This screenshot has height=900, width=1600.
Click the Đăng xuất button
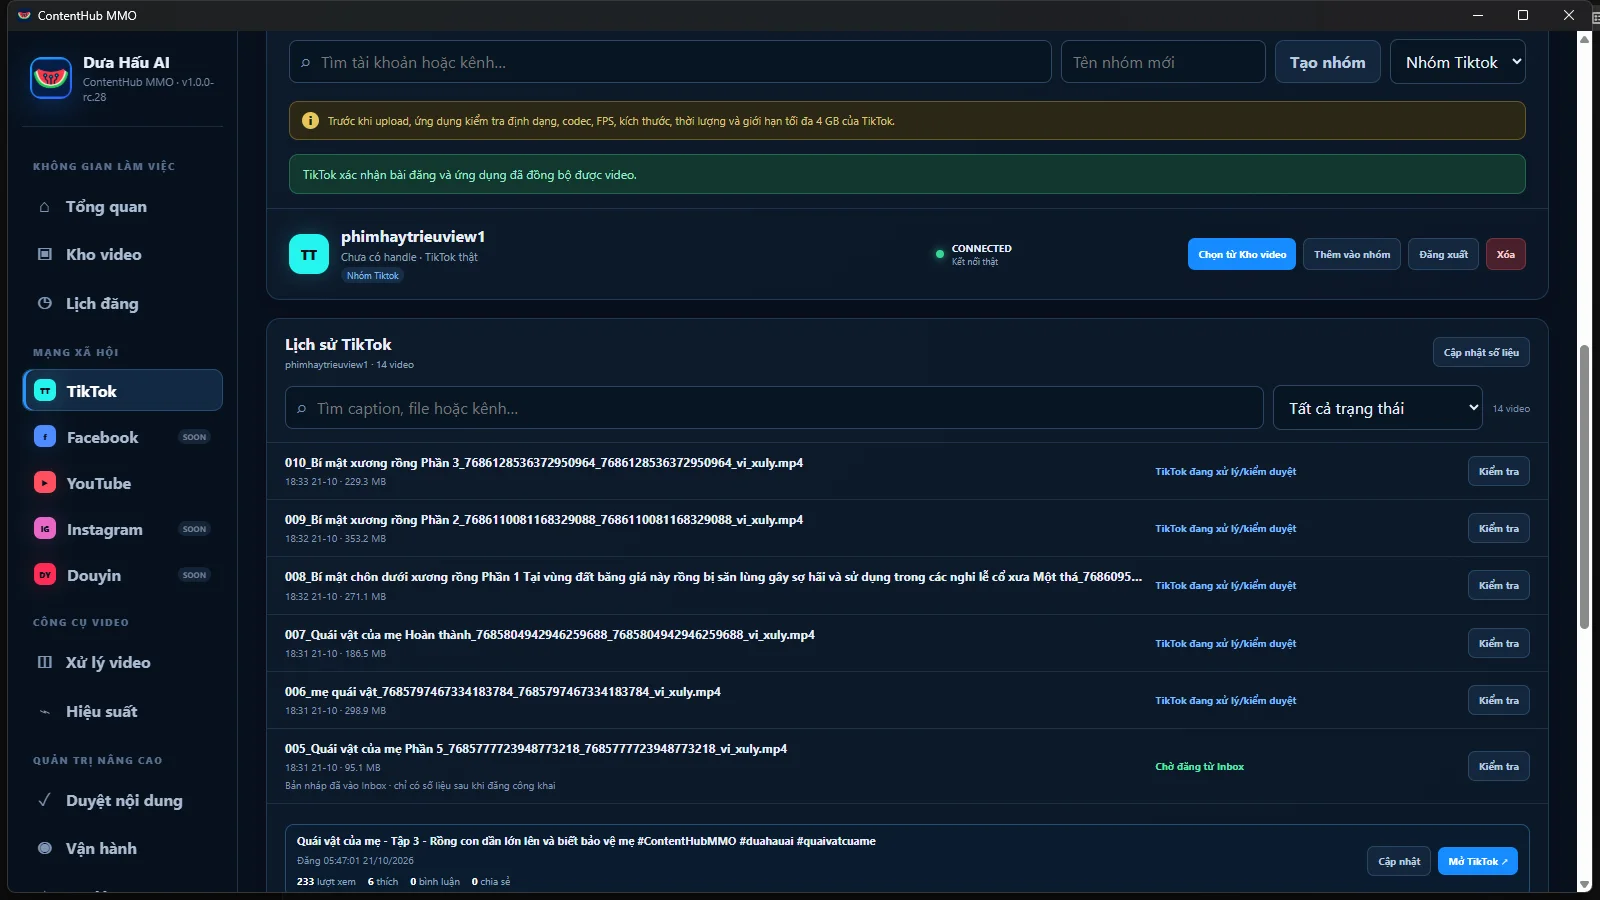[x=1443, y=254]
